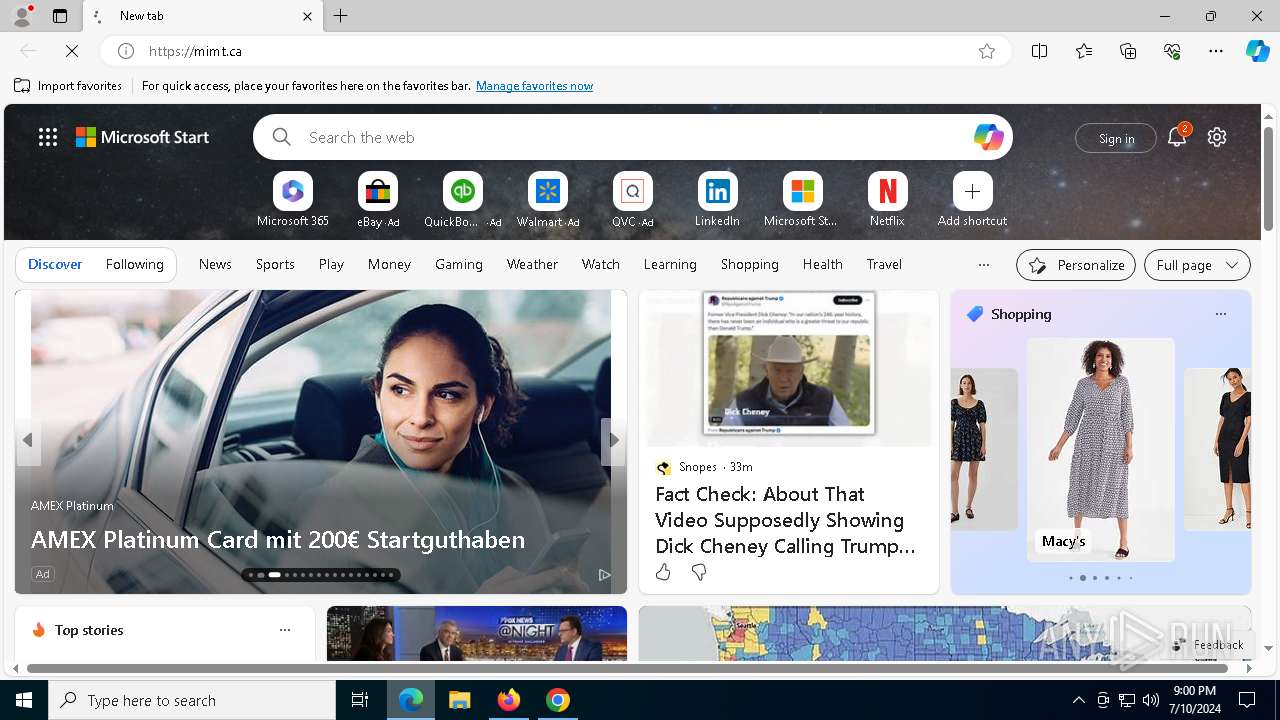The width and height of the screenshot is (1280, 720).
Task: Open AMEX Platinum Card ad headline
Action: 278,539
